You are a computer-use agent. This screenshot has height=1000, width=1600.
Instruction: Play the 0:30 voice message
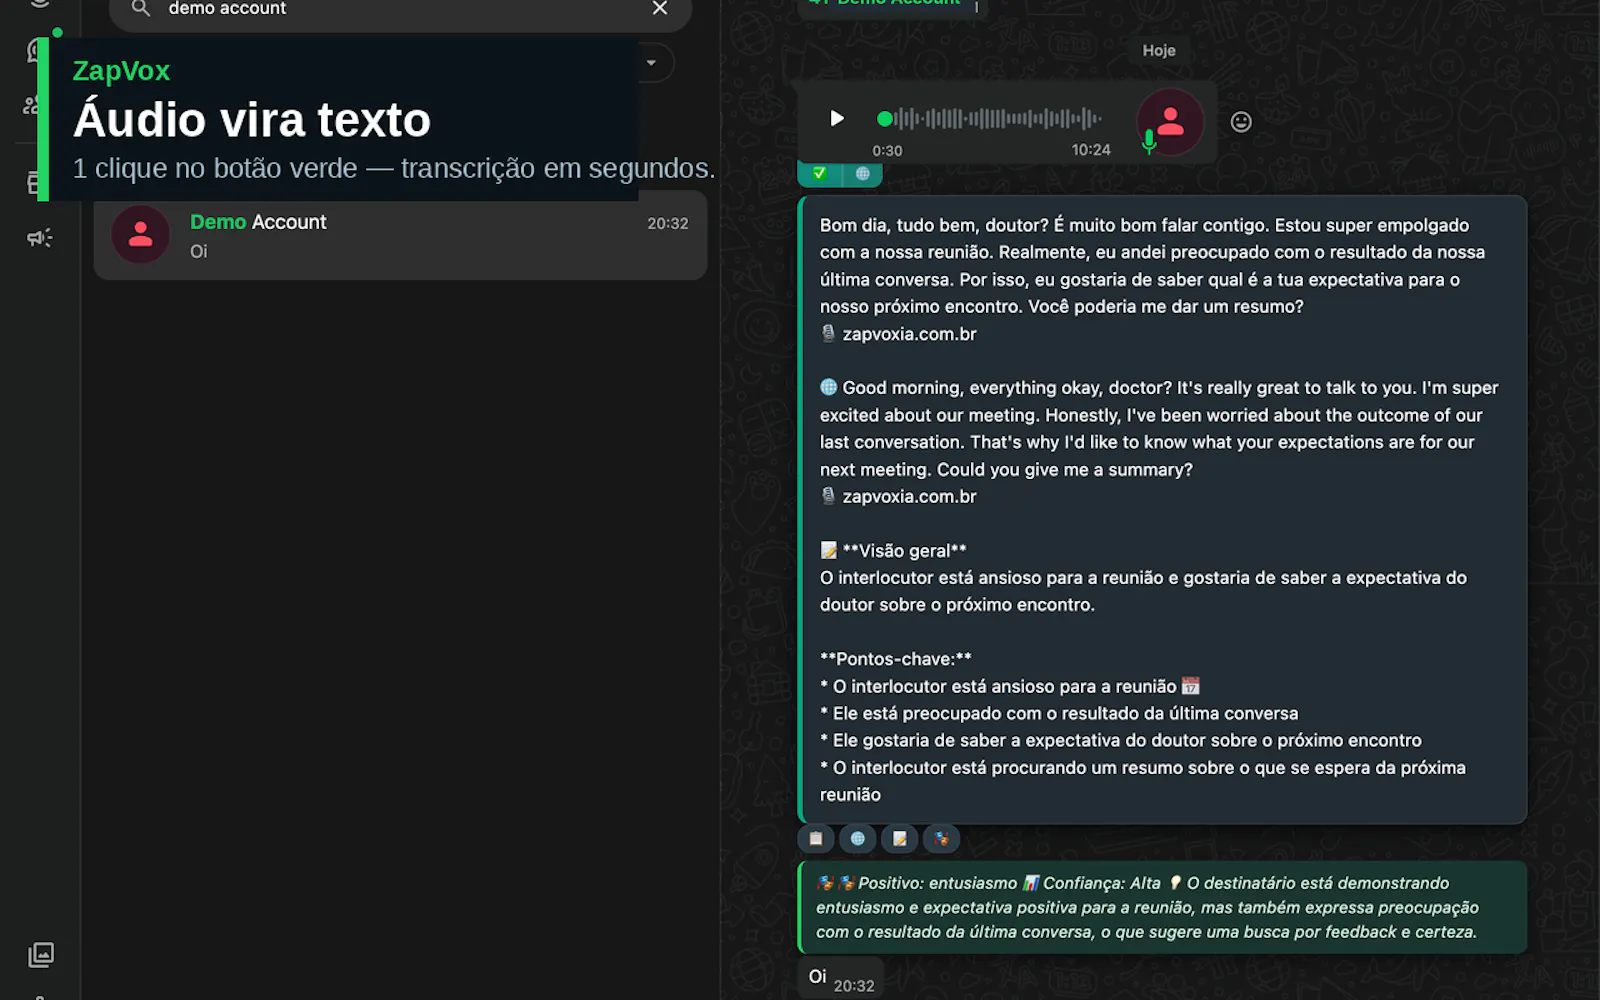pos(837,119)
